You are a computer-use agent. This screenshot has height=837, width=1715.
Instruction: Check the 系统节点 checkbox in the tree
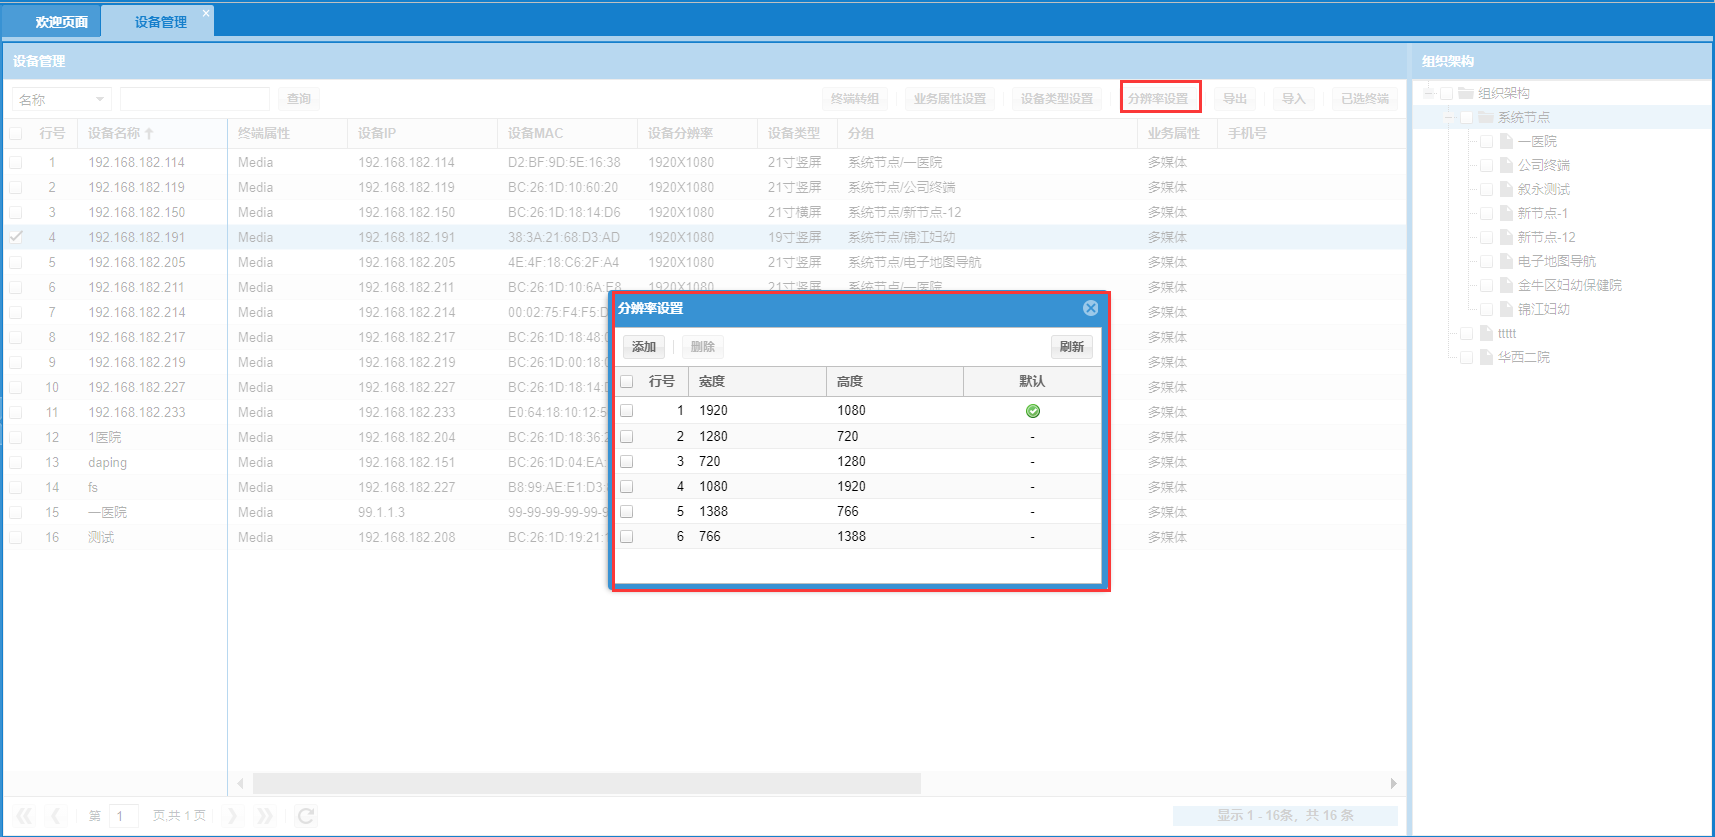[x=1466, y=117]
